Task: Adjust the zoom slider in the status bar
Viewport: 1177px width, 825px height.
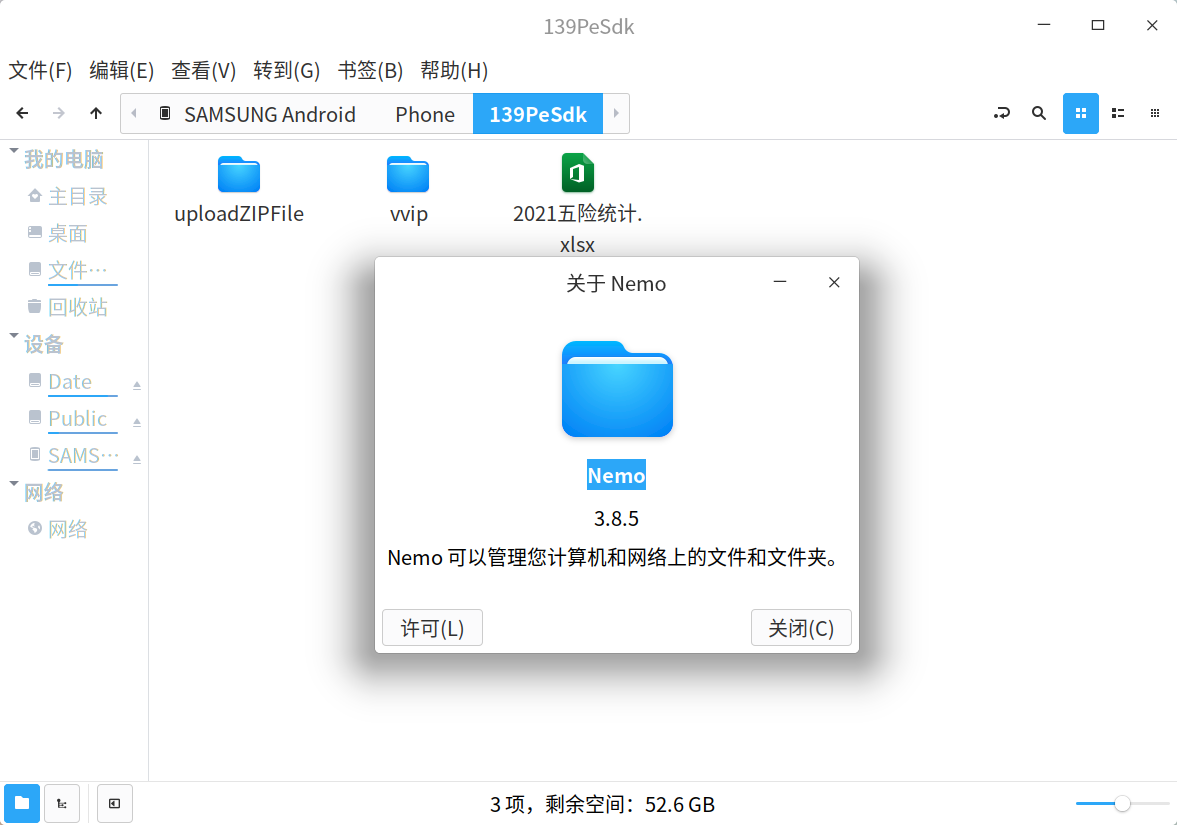Action: pos(1121,803)
